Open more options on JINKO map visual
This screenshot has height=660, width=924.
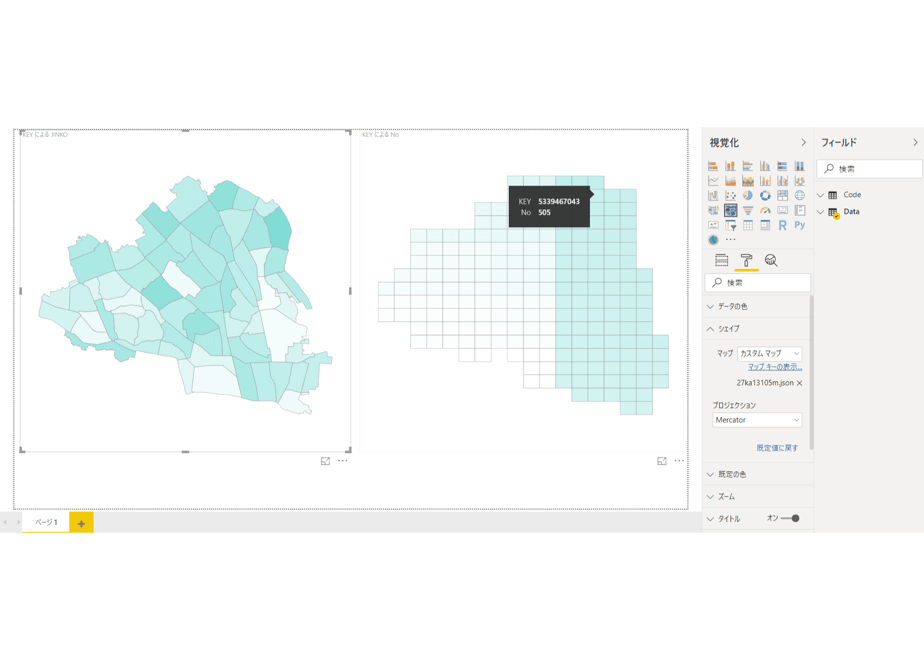343,461
